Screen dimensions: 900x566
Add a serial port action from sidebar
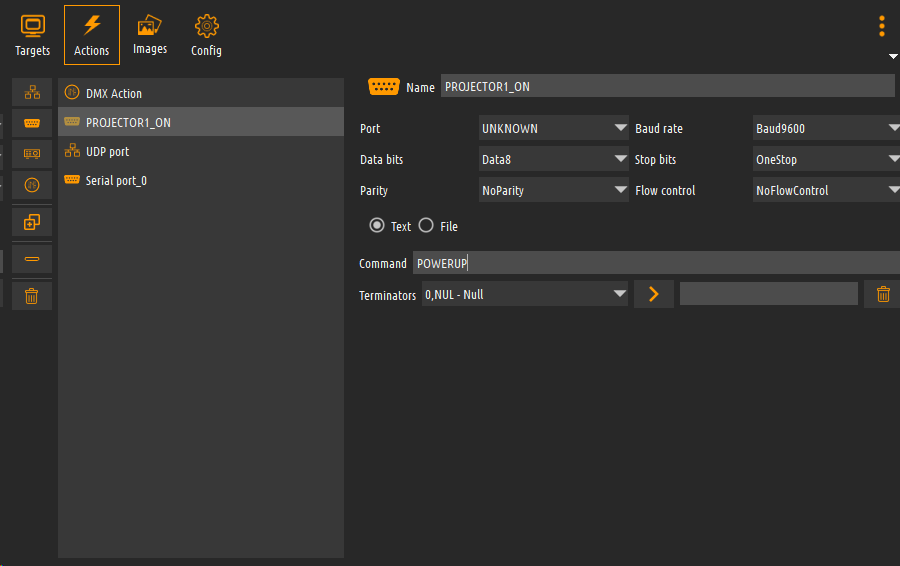32,123
